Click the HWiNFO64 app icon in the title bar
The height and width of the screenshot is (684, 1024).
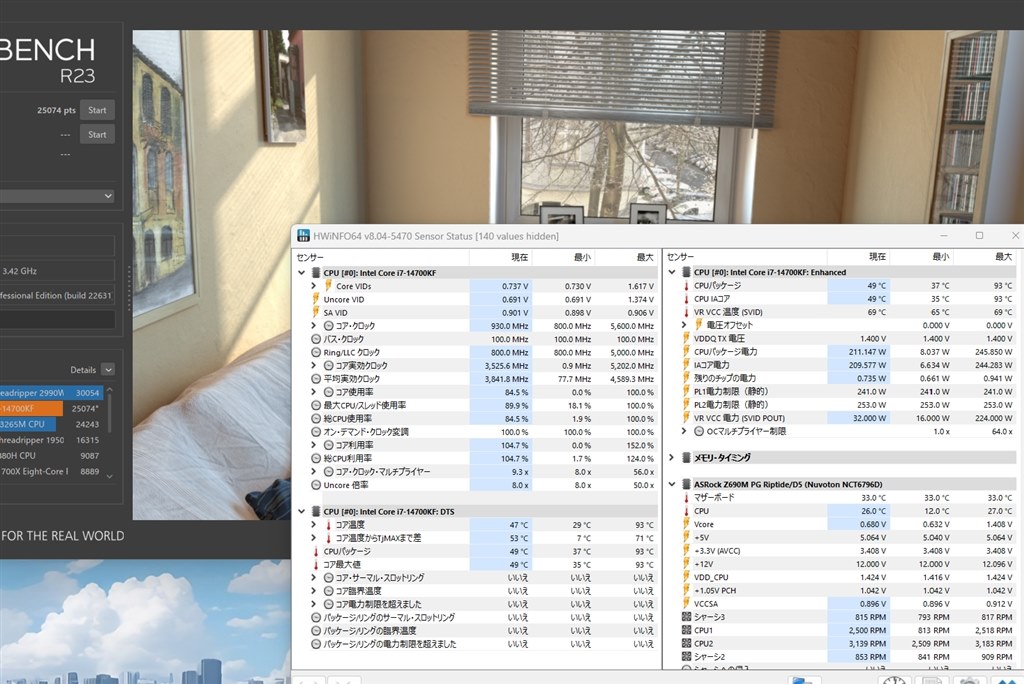[304, 236]
